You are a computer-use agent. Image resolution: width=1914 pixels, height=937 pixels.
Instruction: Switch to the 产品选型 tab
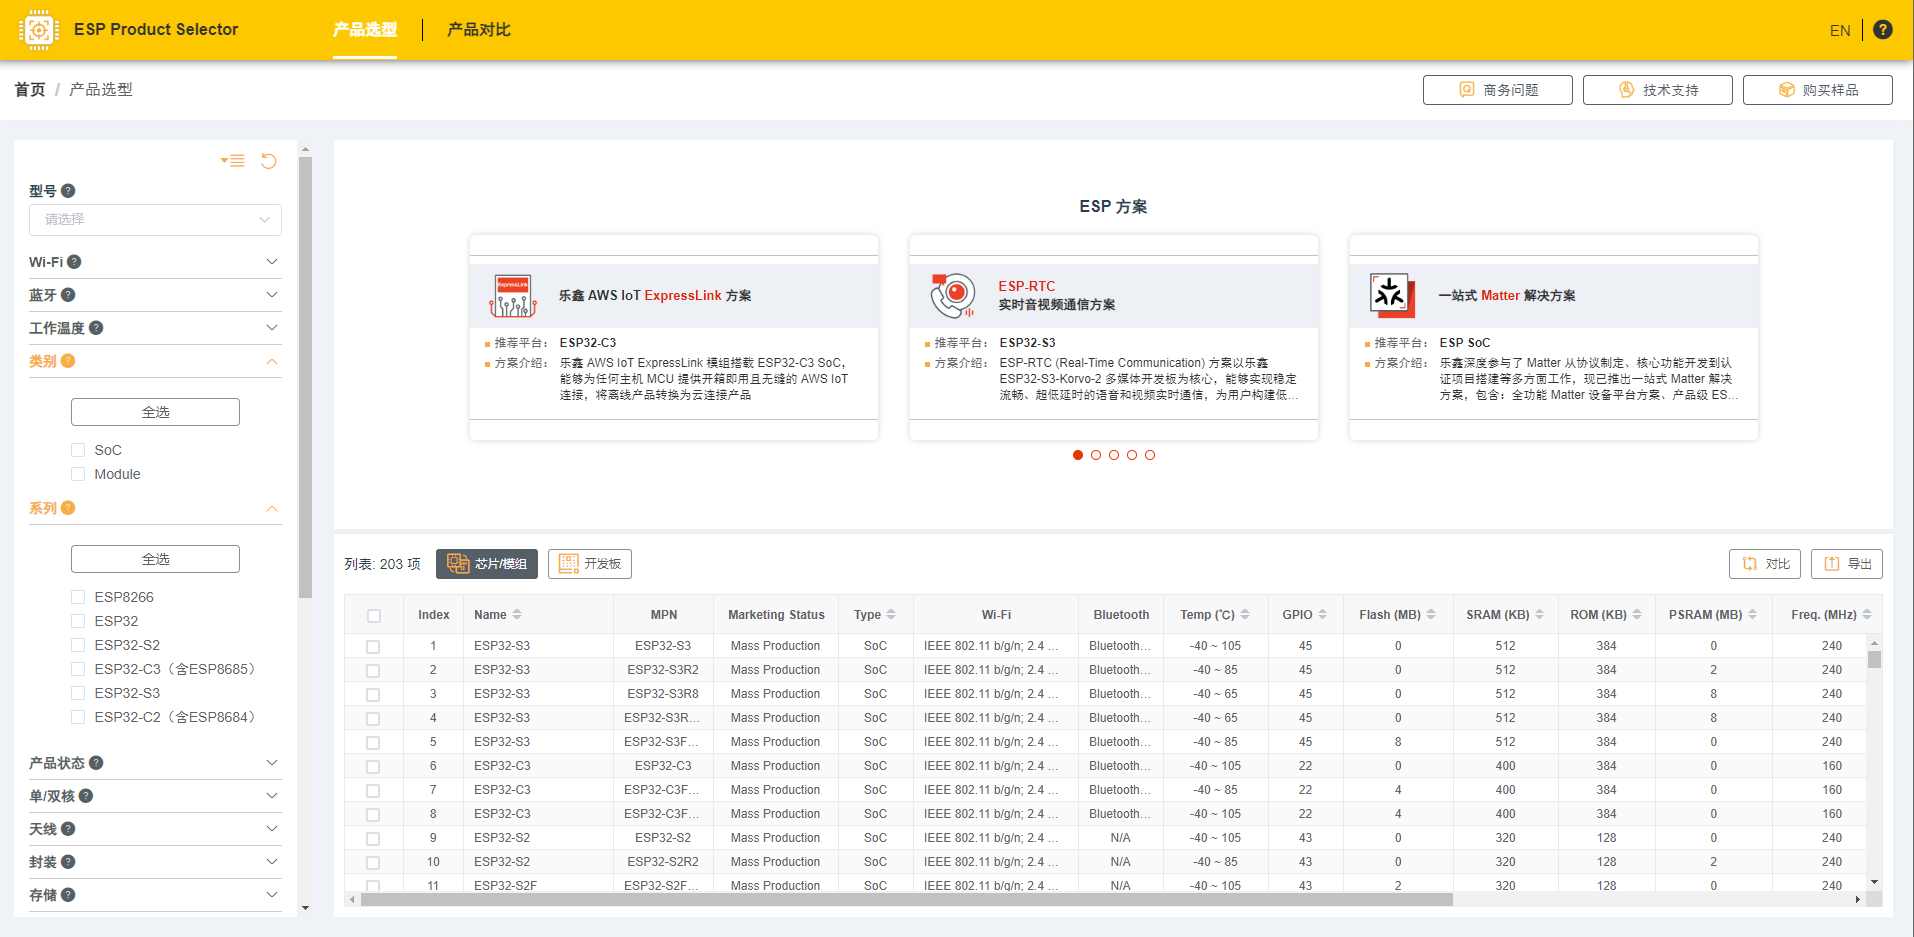pos(365,30)
